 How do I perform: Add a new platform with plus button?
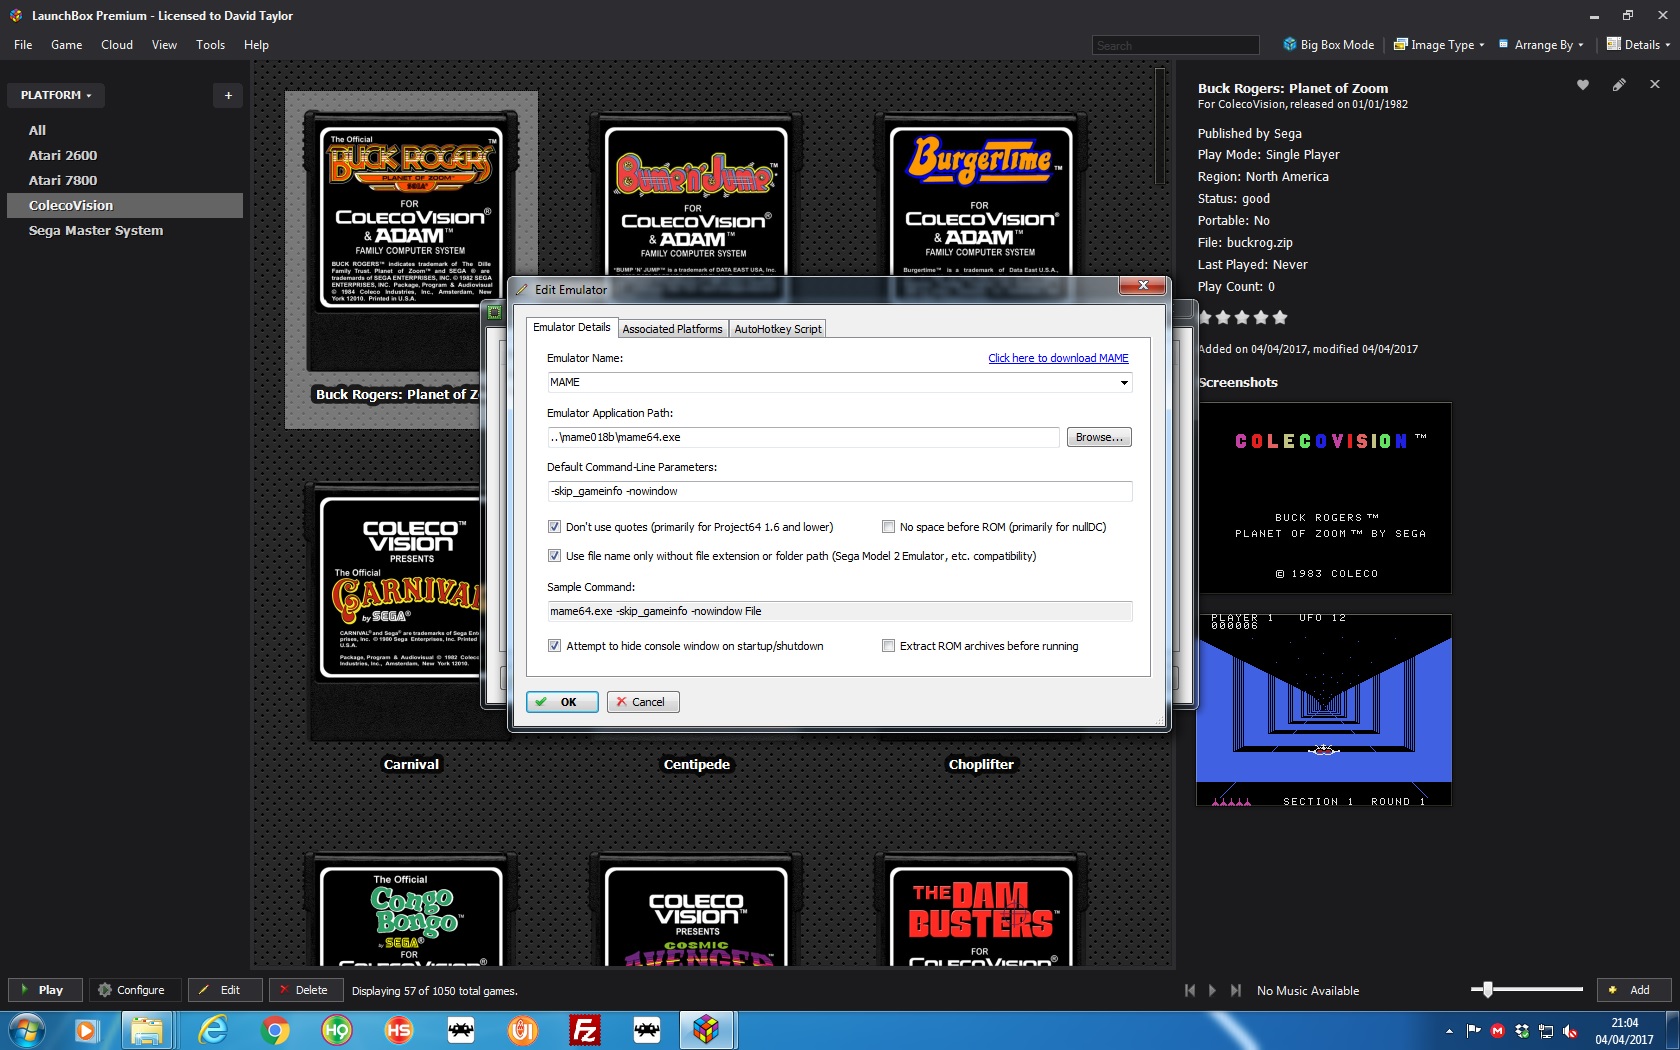pos(228,95)
